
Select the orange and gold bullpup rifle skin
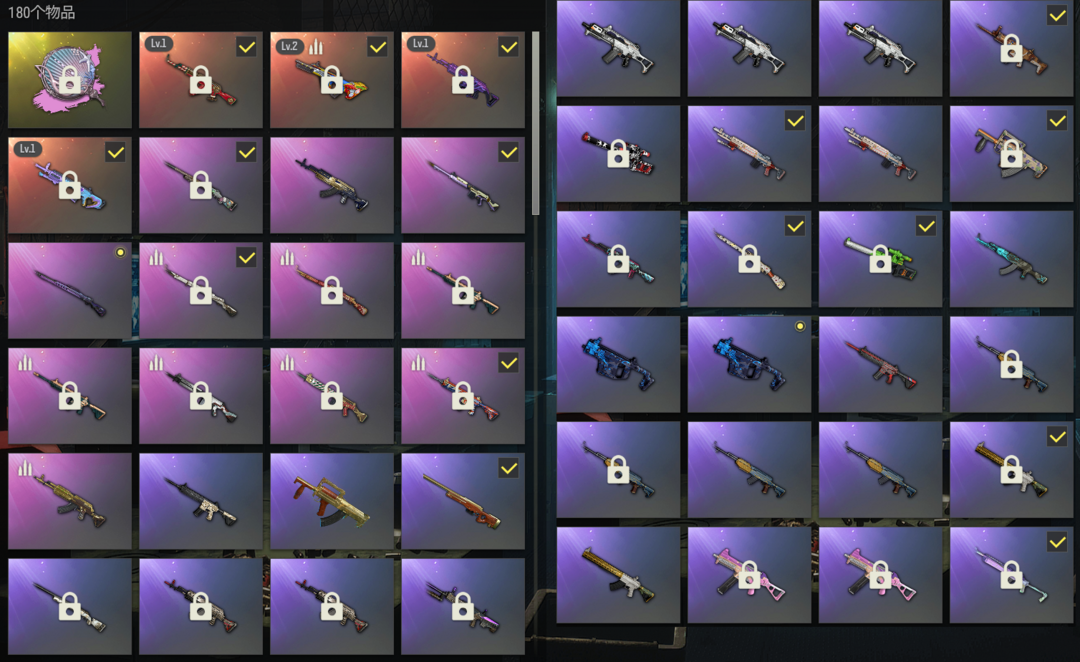[x=331, y=501]
